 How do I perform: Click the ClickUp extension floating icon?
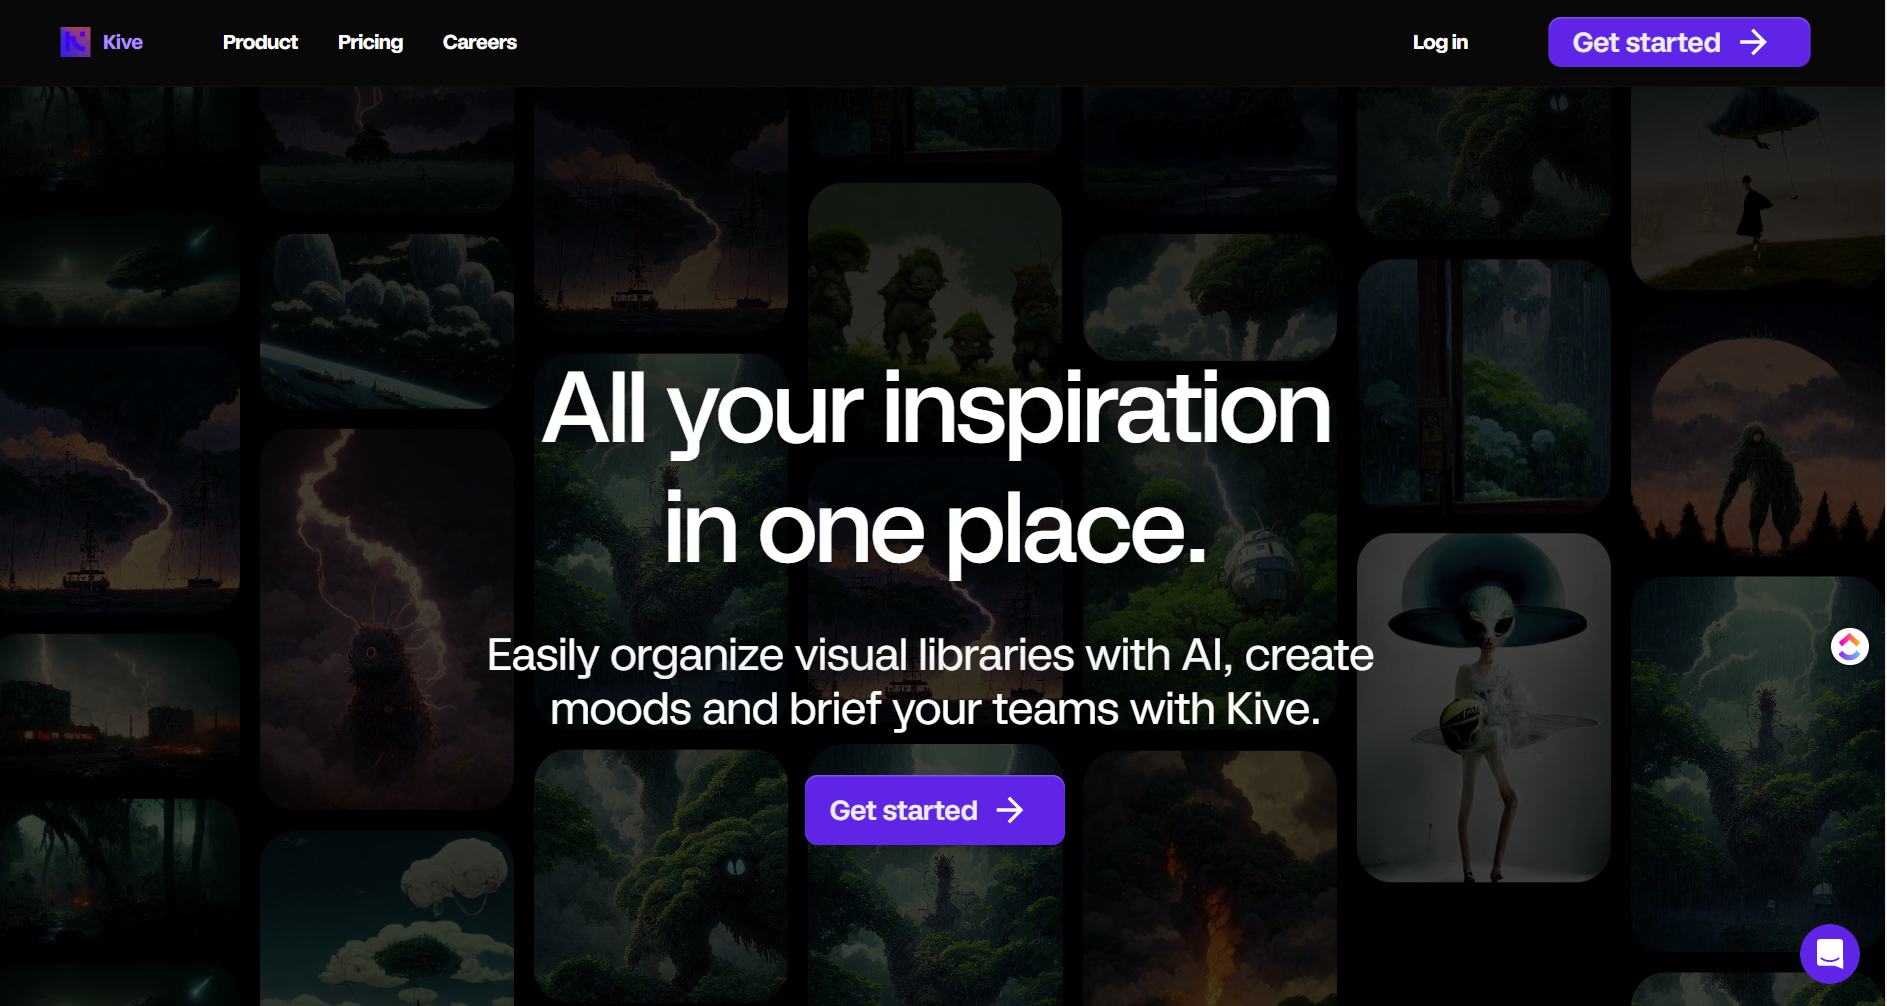coord(1849,646)
